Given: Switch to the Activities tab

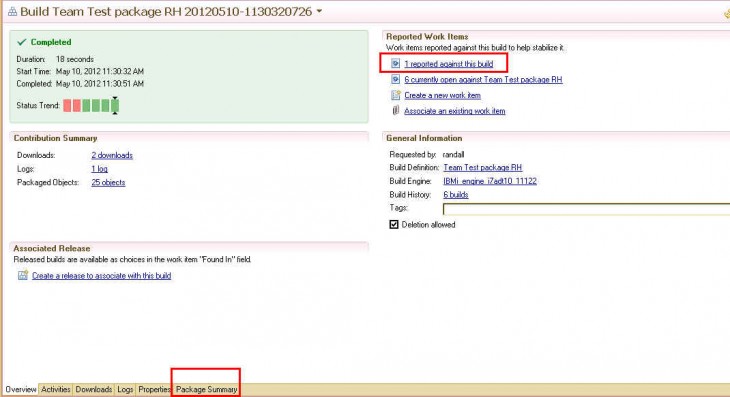Looking at the screenshot, I should (x=55, y=390).
